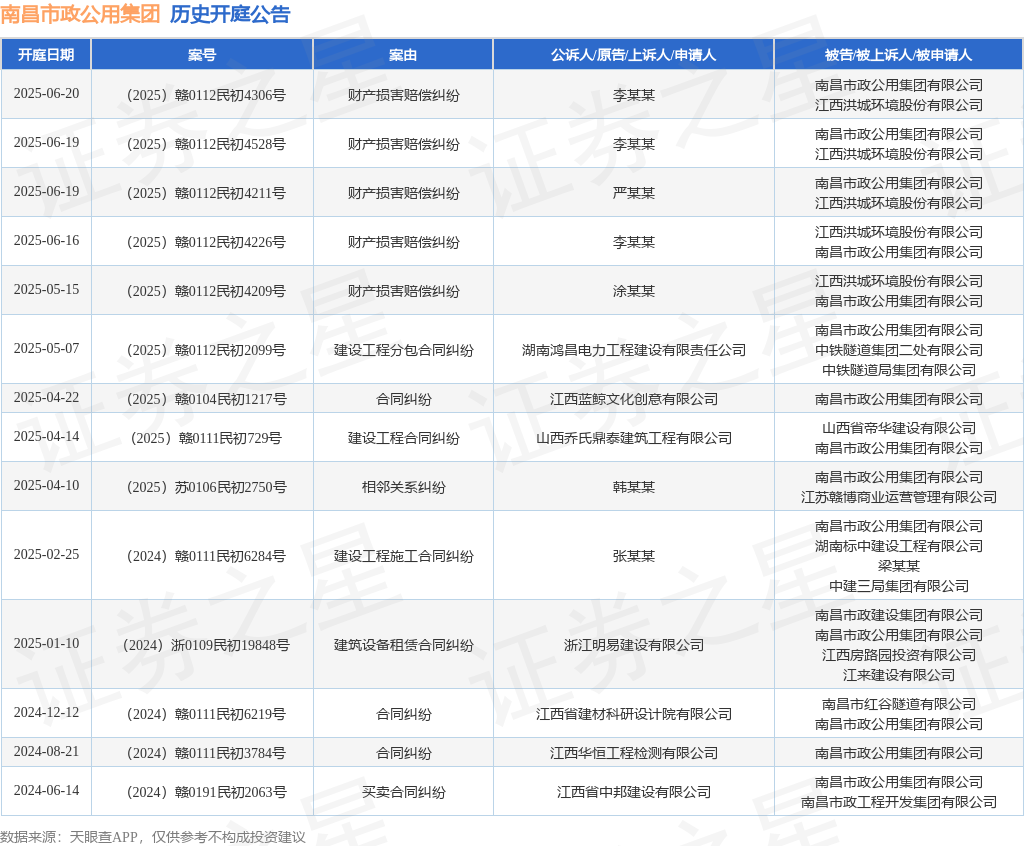Image resolution: width=1024 pixels, height=846 pixels.
Task: Click case number 赣0111民初6219号
Action: (206, 715)
